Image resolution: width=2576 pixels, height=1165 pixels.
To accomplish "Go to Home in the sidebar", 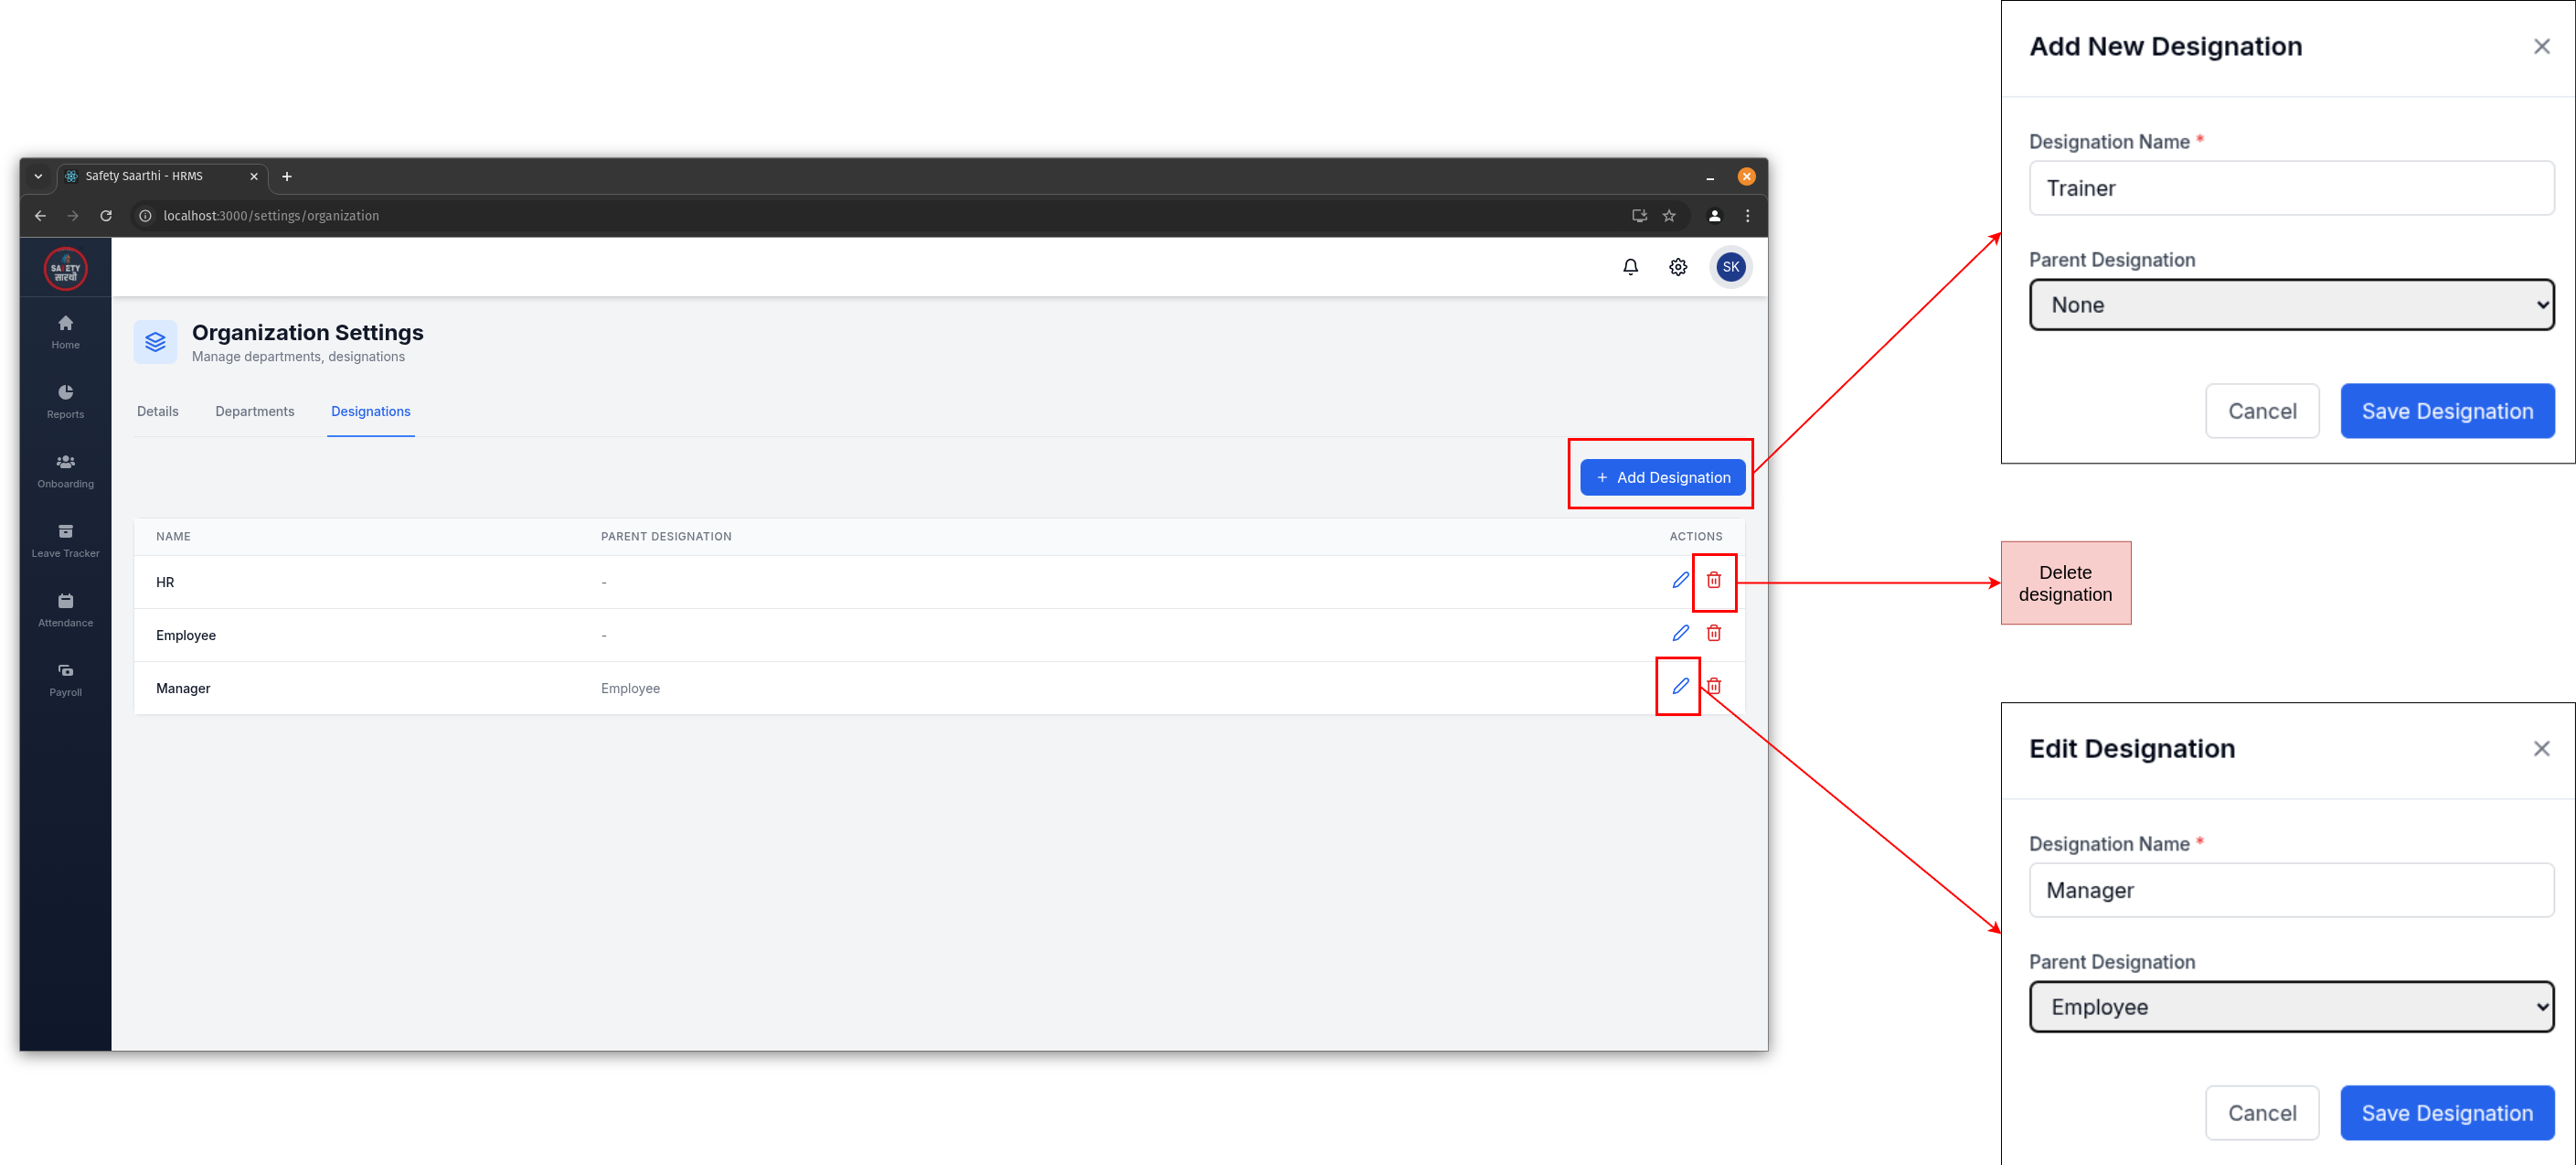I will pyautogui.click(x=65, y=332).
